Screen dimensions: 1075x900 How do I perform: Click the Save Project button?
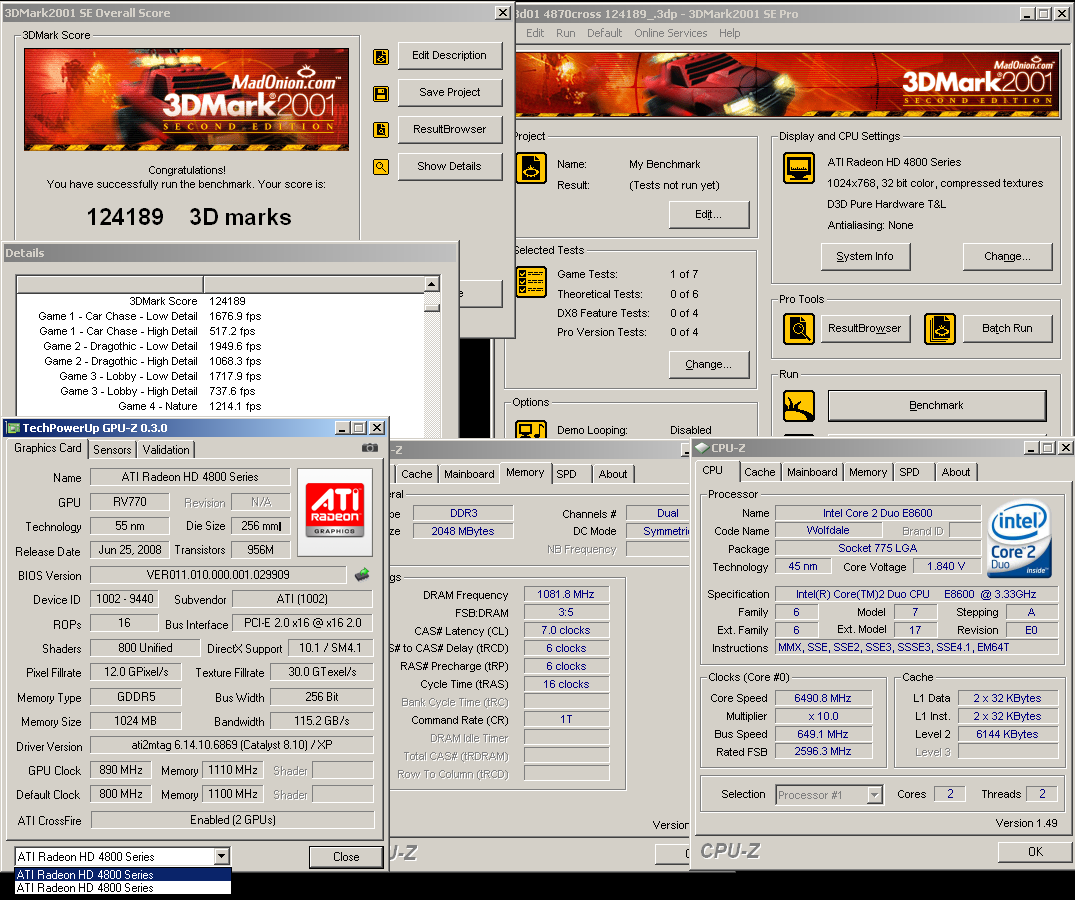450,93
